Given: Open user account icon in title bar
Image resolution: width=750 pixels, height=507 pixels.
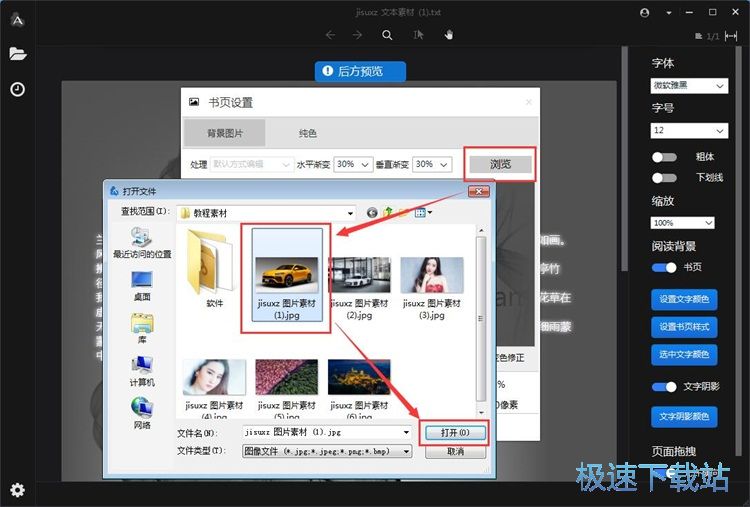Looking at the screenshot, I should coord(645,12).
